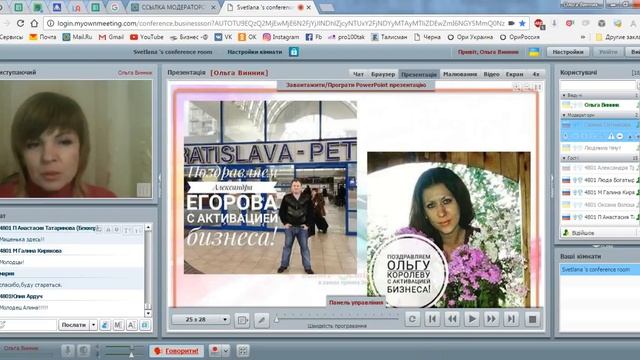Select the pencil annotation tool
The height and width of the screenshot is (360, 640).
click(x=262, y=320)
